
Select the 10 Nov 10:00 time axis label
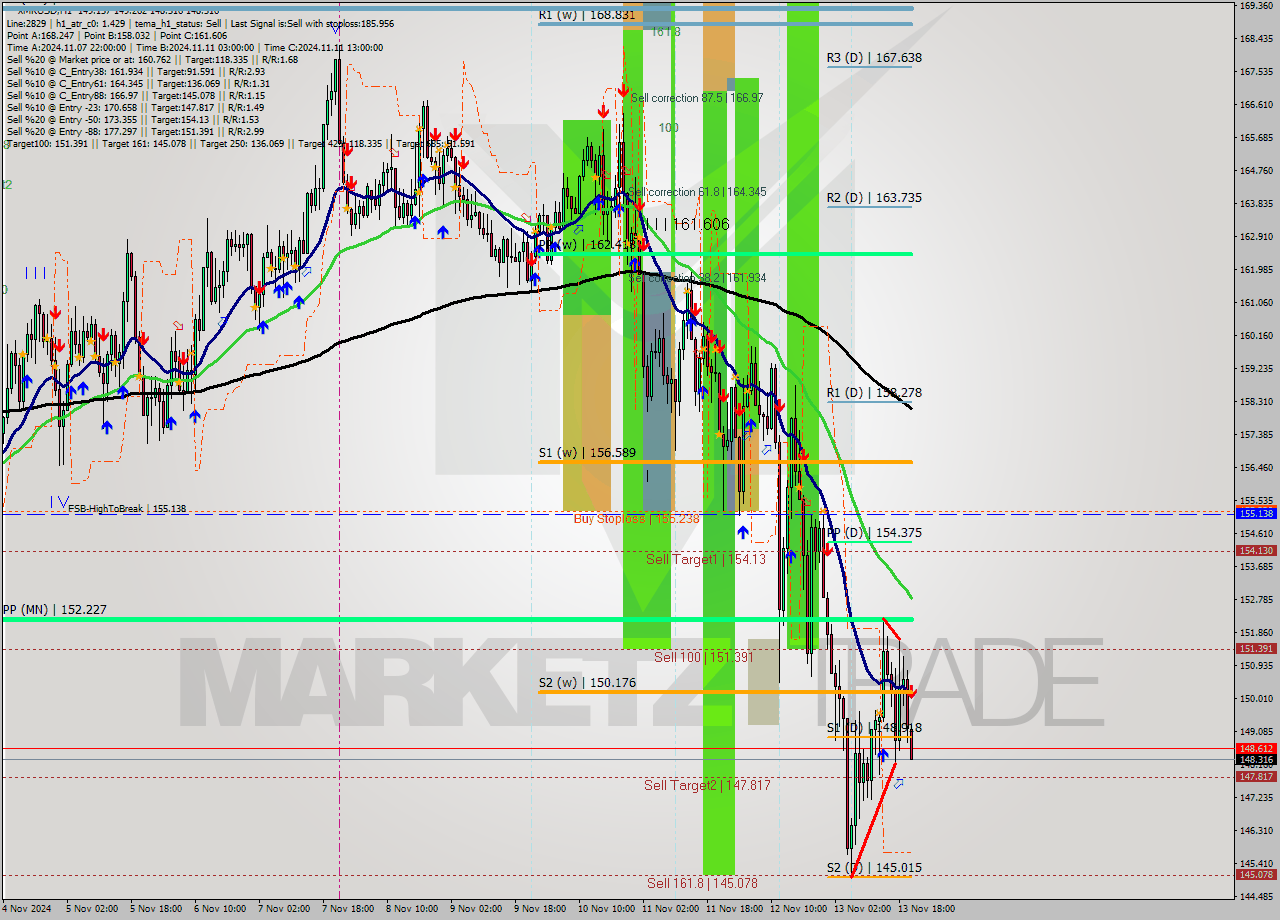605,909
